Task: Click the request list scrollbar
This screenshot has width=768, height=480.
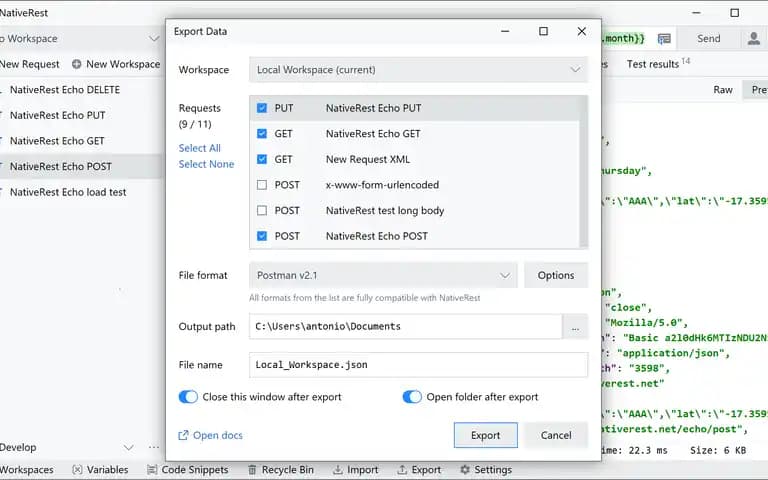Action: [x=583, y=171]
